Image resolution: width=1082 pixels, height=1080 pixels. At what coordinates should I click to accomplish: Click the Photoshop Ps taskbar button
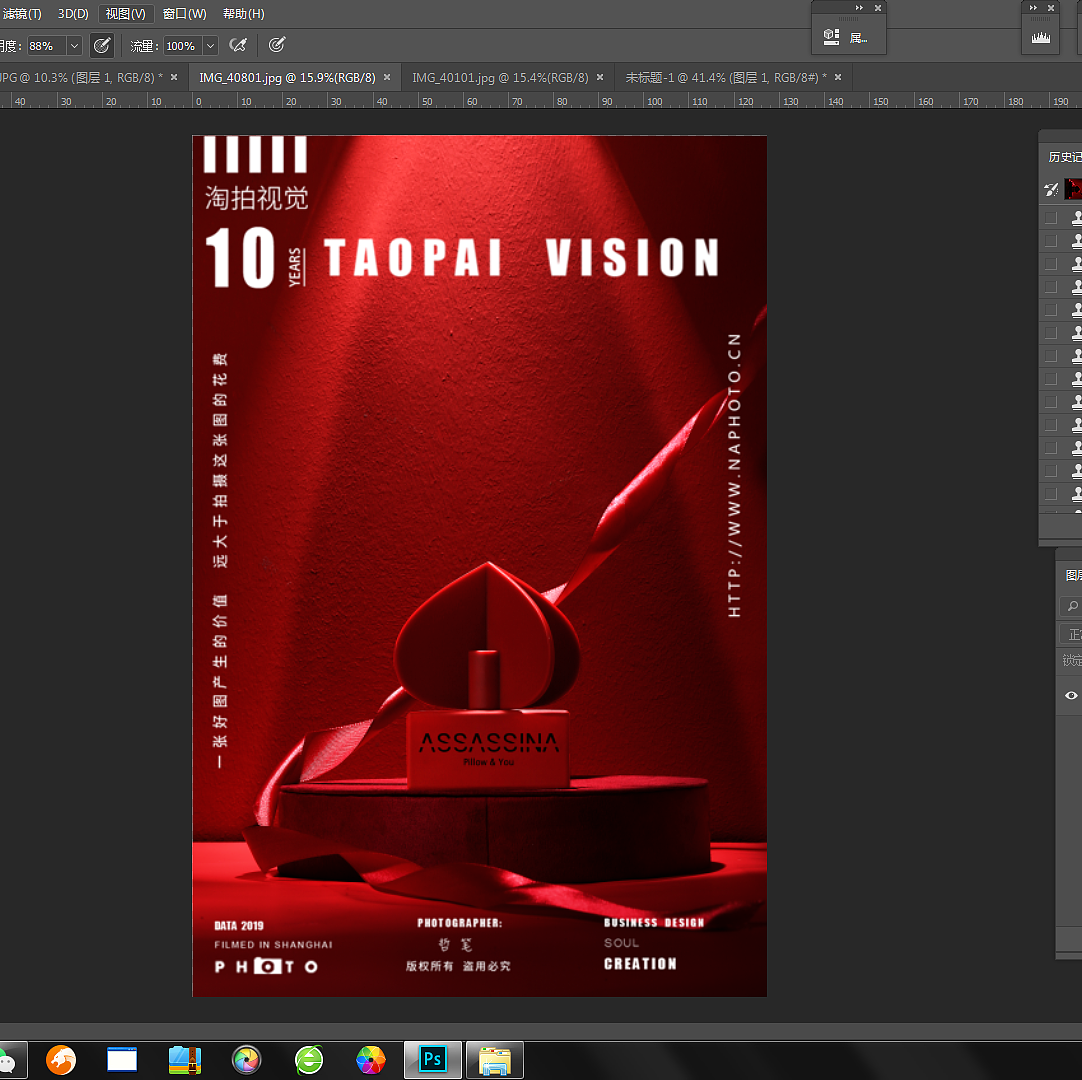point(433,1060)
